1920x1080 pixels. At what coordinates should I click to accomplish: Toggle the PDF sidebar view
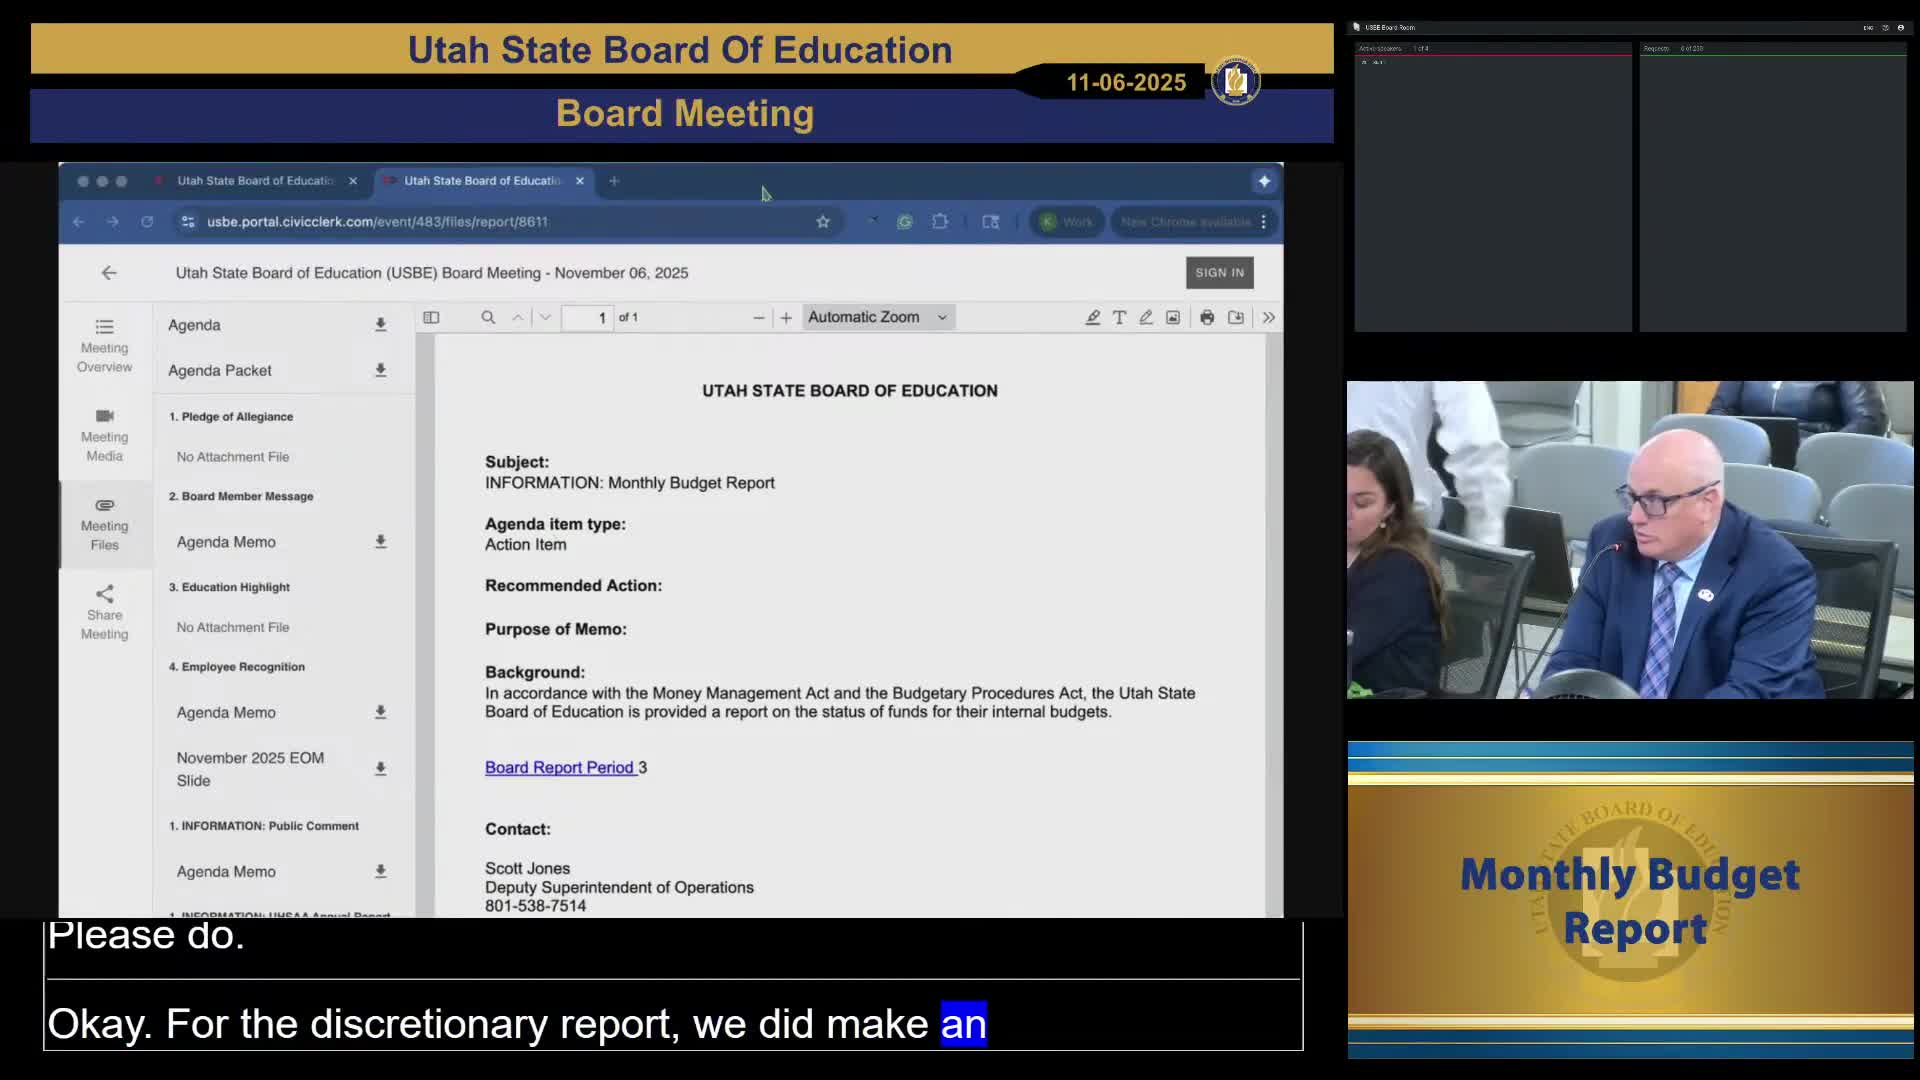tap(431, 317)
